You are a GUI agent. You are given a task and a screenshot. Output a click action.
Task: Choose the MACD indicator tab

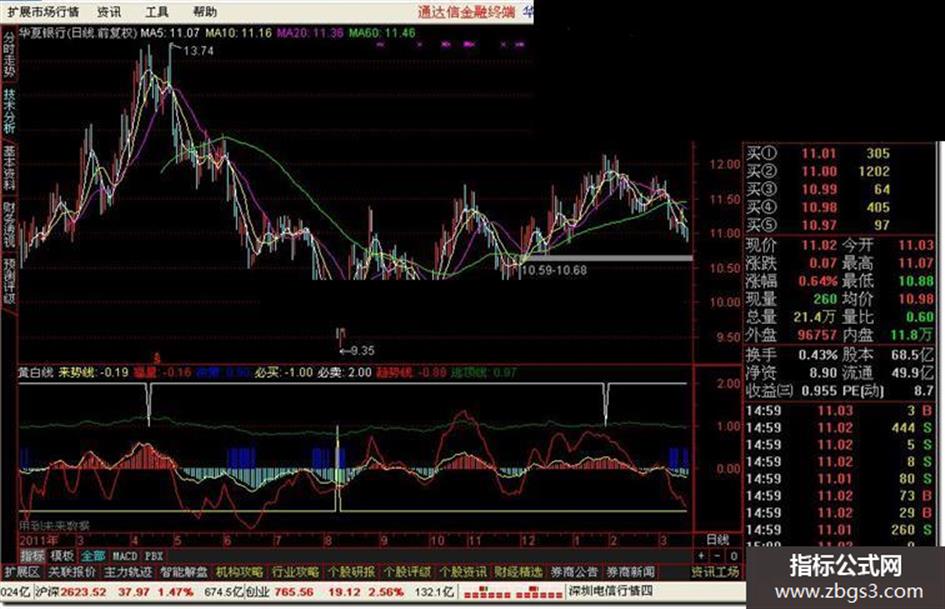(125, 555)
